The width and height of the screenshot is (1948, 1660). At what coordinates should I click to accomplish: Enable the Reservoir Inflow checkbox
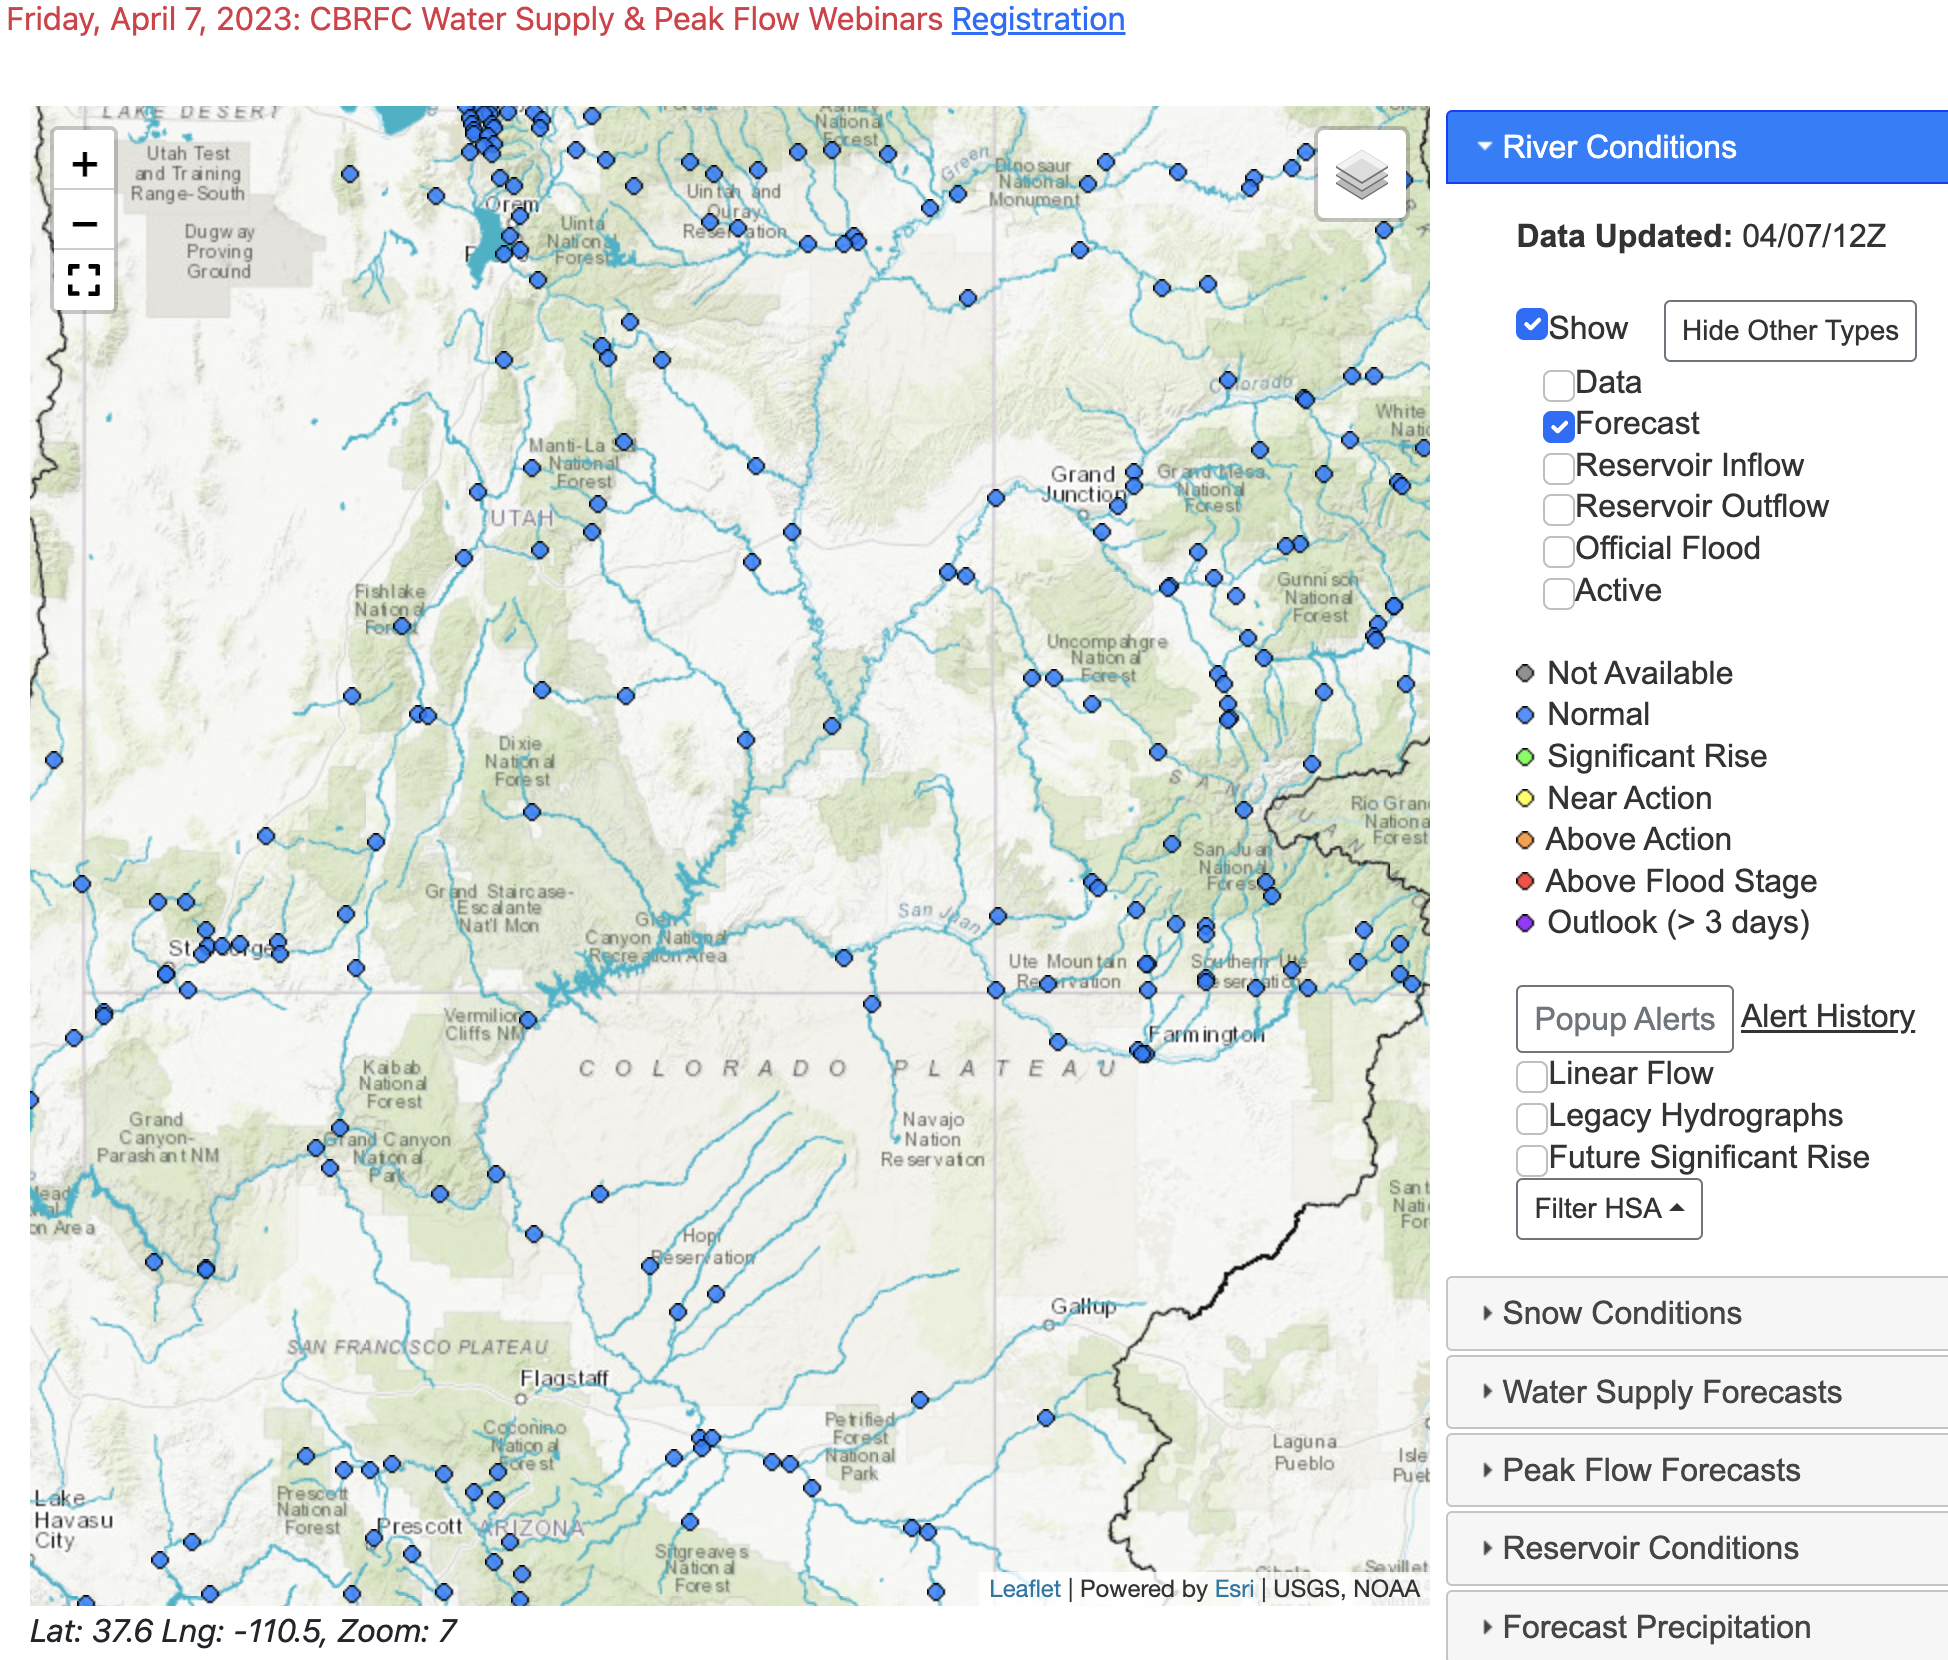(1558, 467)
